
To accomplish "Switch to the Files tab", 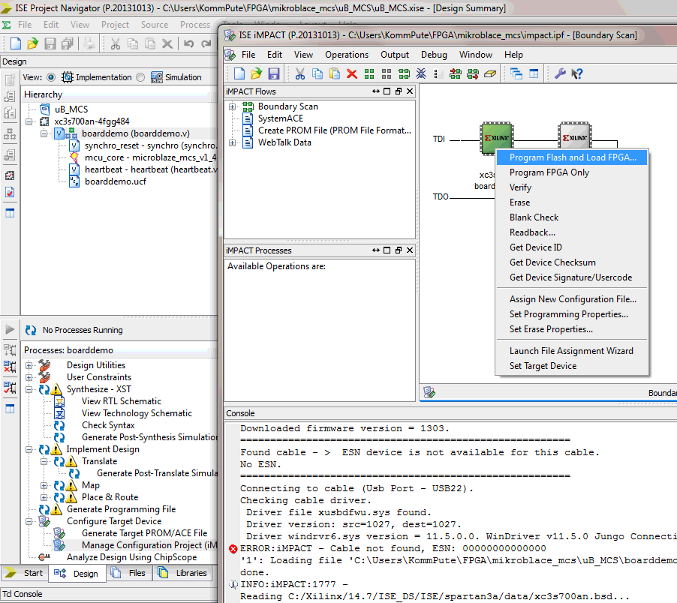I will tap(129, 573).
